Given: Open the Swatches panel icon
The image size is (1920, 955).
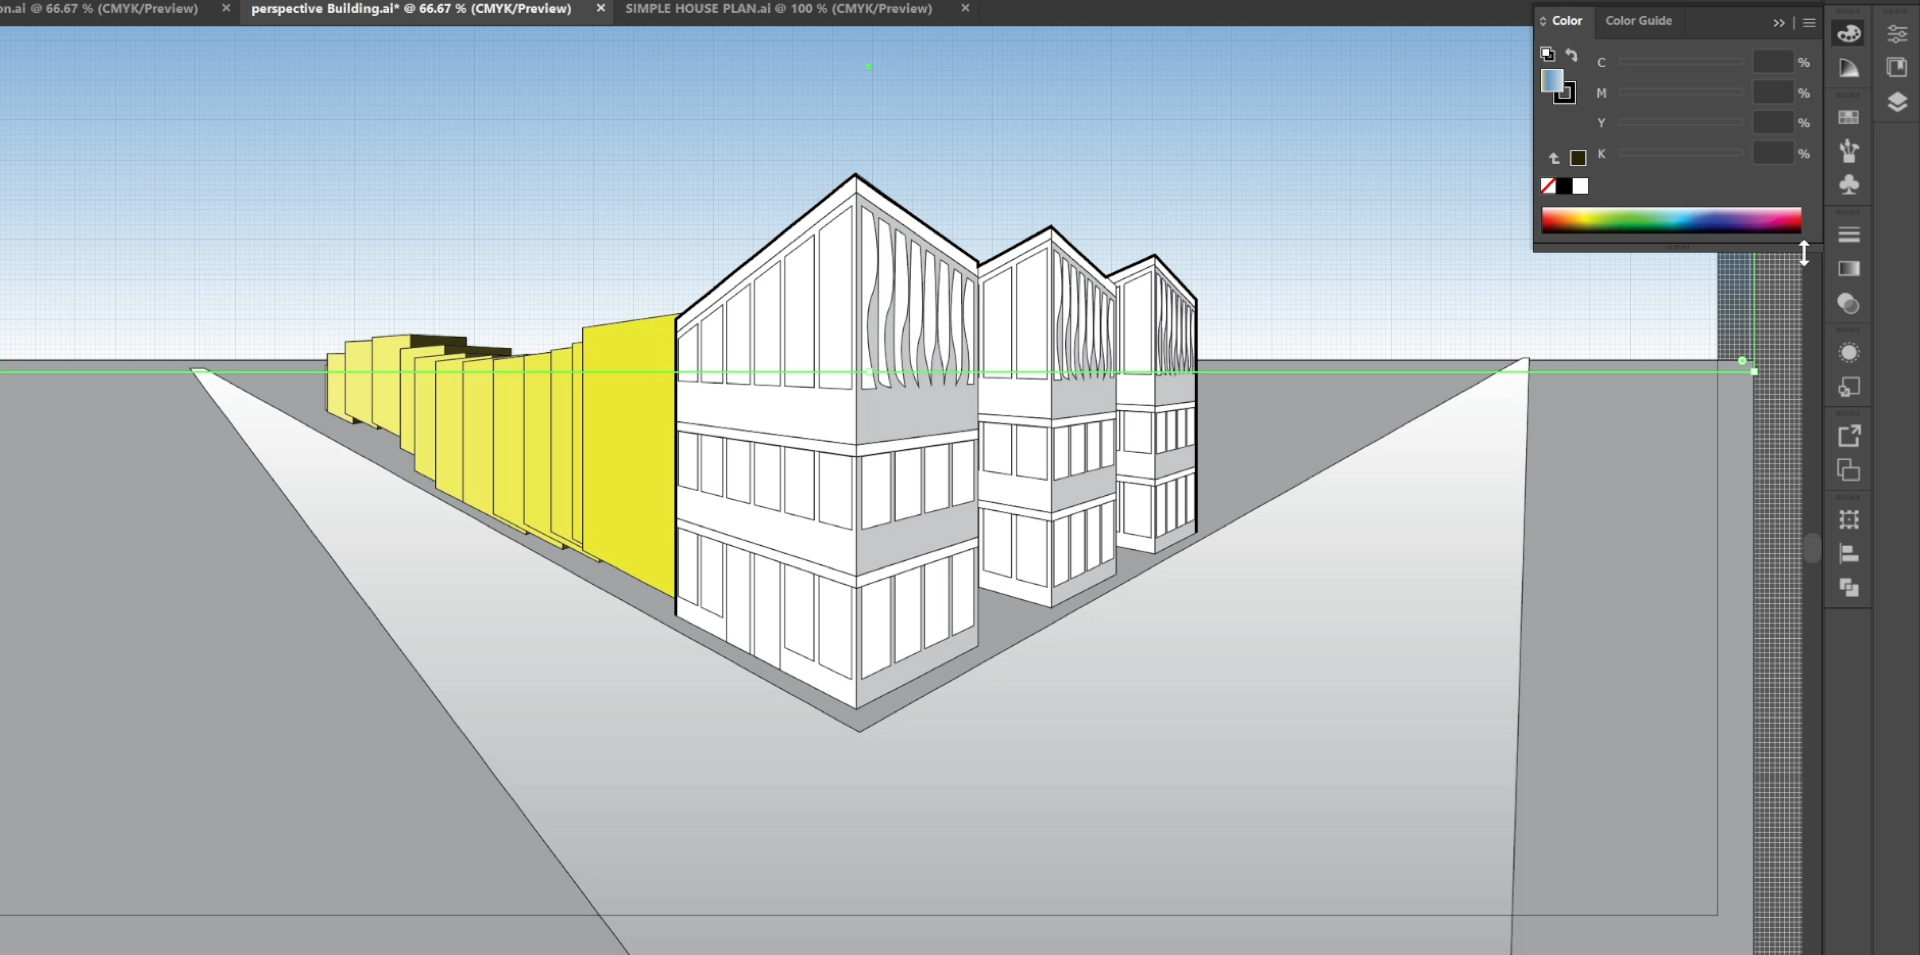Looking at the screenshot, I should pos(1848,117).
